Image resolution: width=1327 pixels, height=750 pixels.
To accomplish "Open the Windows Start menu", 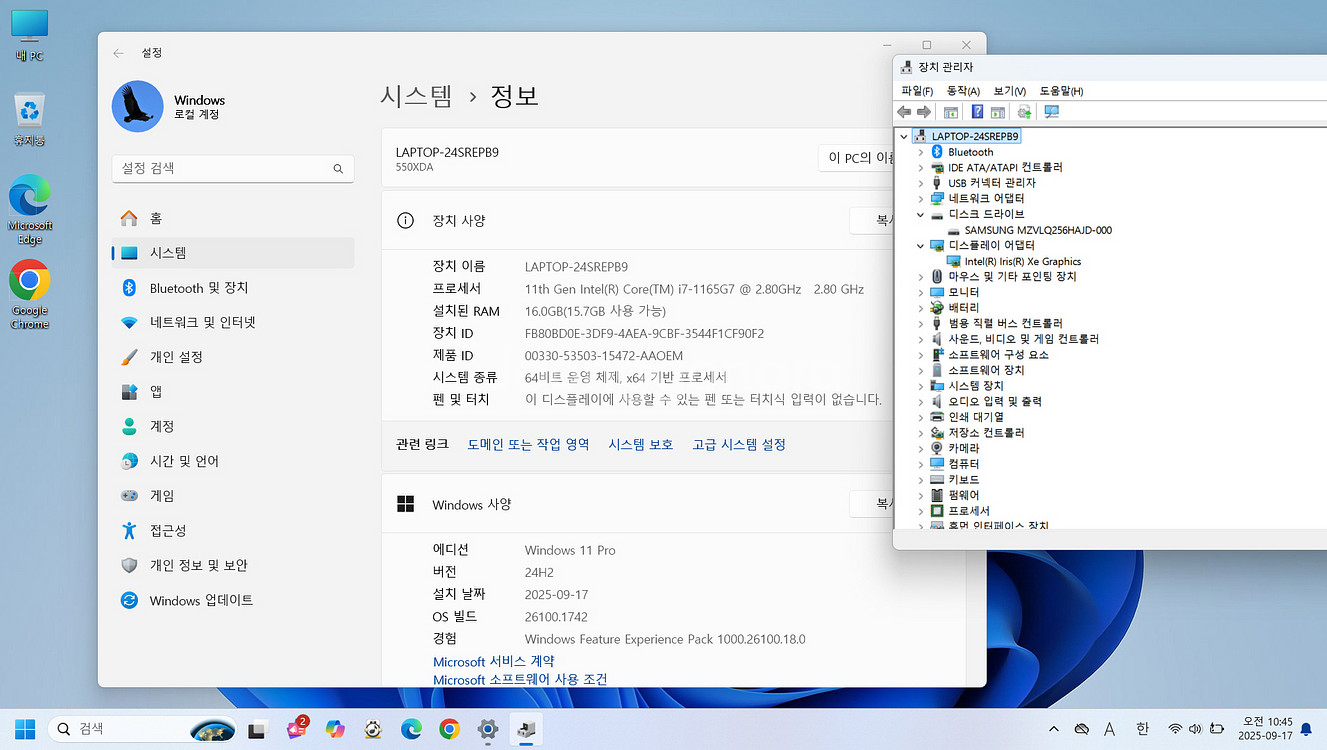I will [x=24, y=729].
